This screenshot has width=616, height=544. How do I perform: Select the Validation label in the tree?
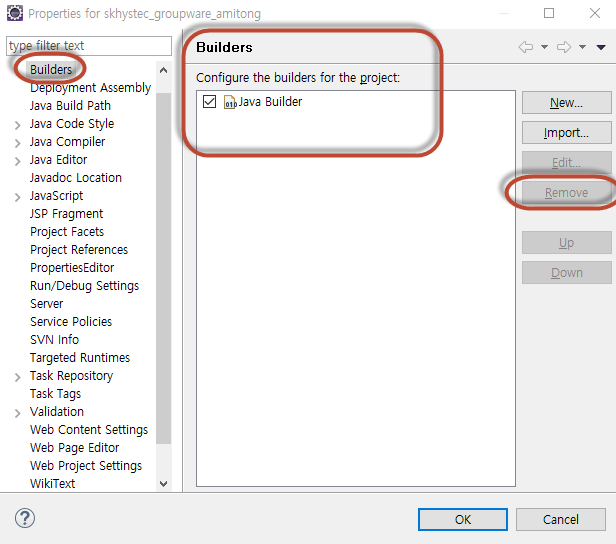[57, 412]
